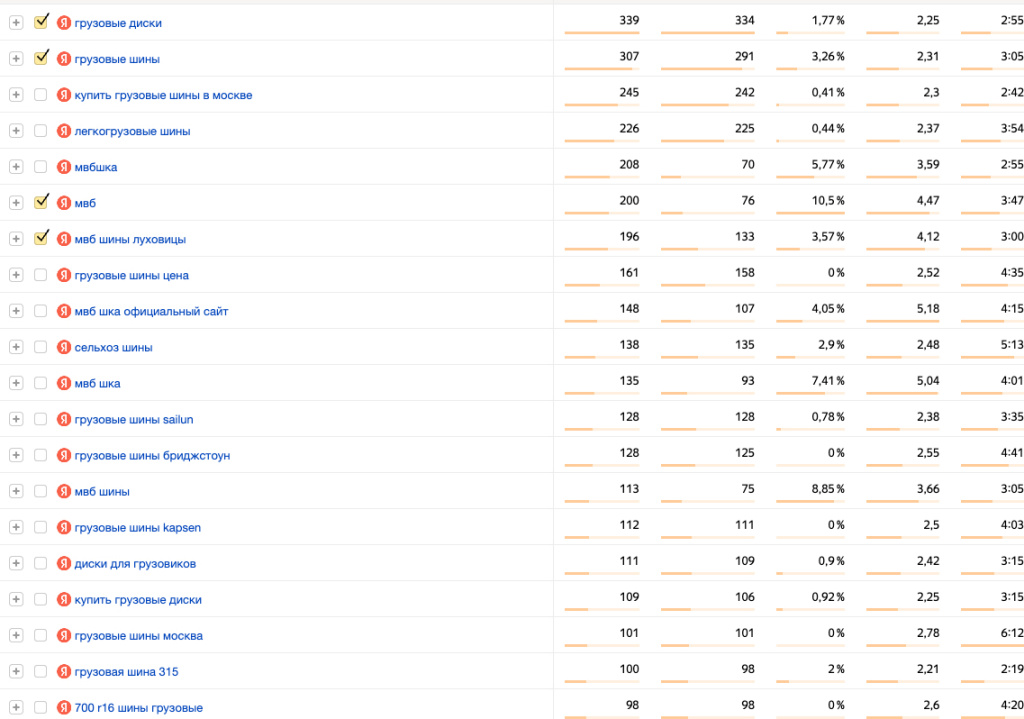Uncheck the грузовые шины checkbox
Screen dimensions: 1024x719
tap(40, 59)
